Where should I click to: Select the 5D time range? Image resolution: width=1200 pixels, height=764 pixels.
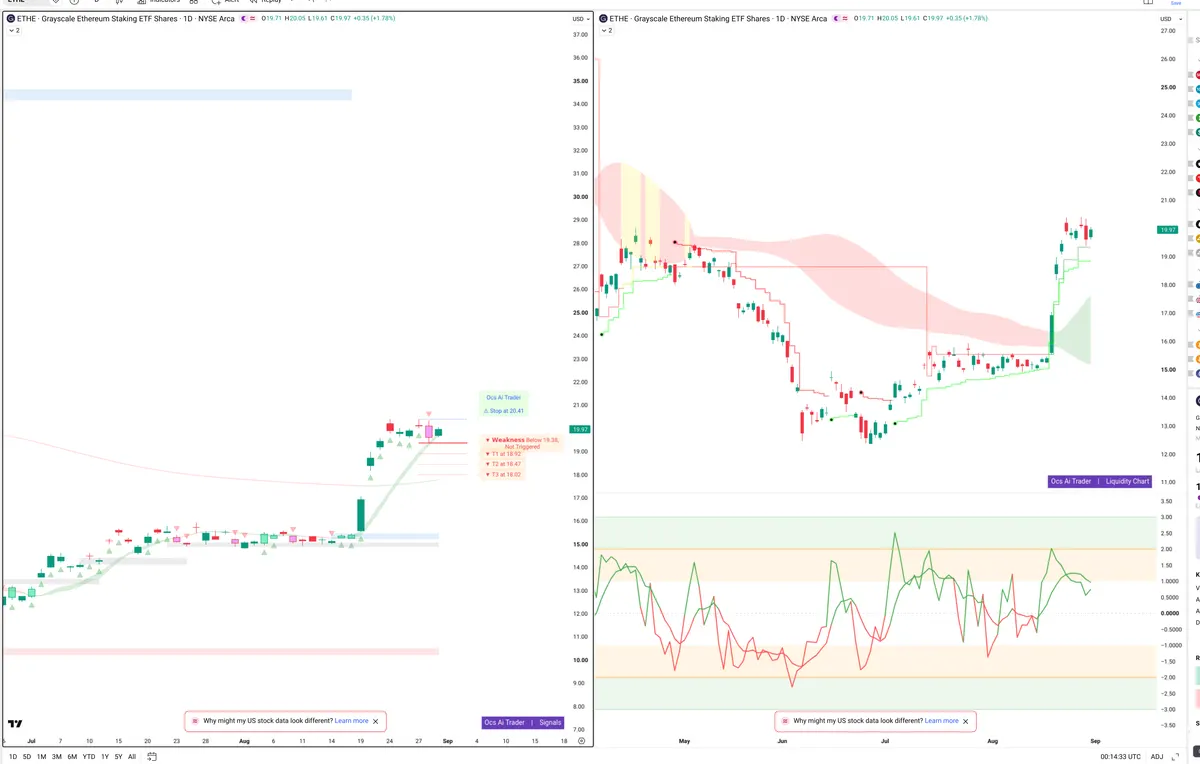(27, 756)
